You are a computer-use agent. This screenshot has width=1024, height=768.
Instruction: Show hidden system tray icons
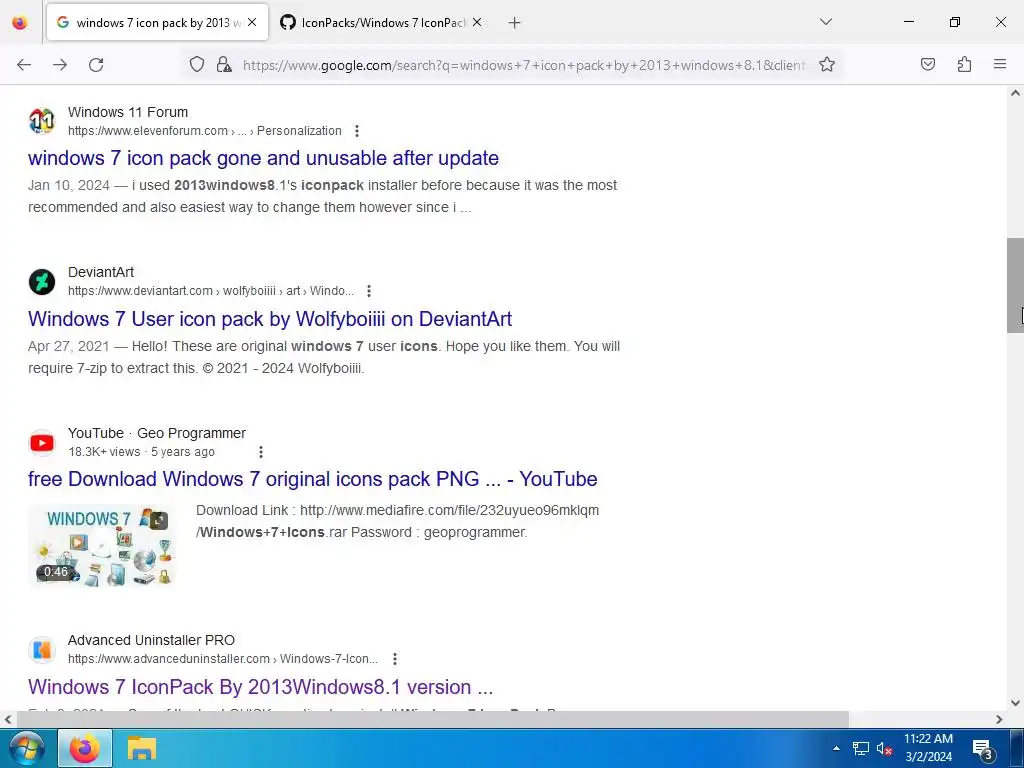[x=836, y=748]
